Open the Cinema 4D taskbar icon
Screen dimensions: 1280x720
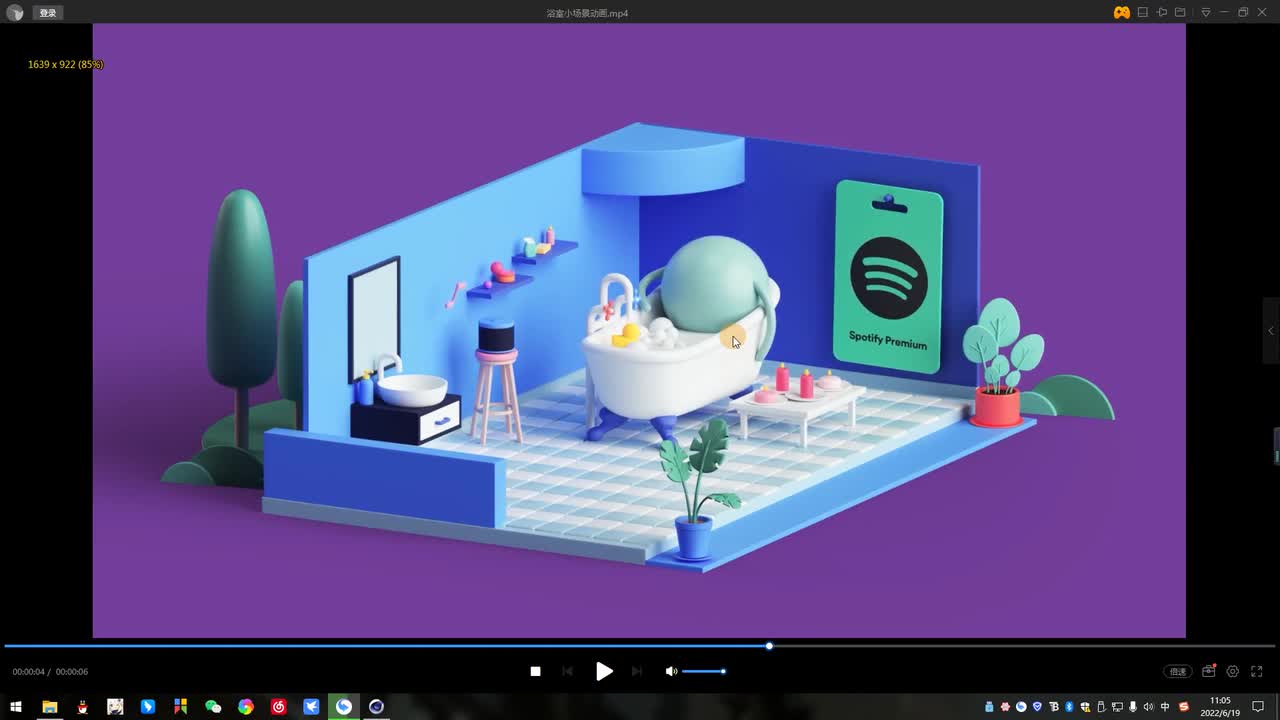pos(376,707)
